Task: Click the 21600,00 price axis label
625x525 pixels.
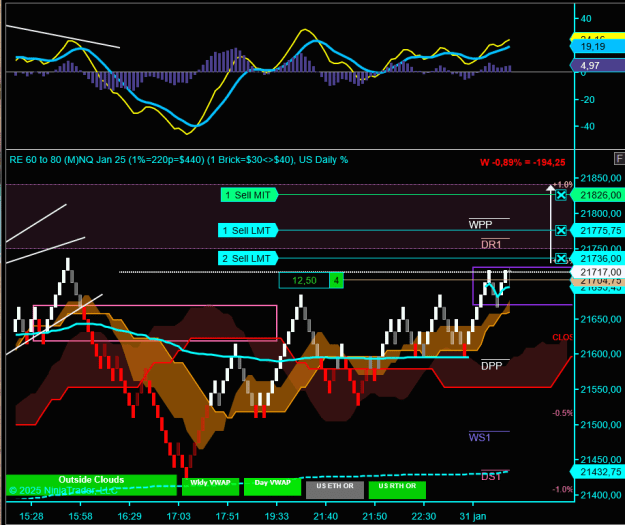Action: point(601,354)
